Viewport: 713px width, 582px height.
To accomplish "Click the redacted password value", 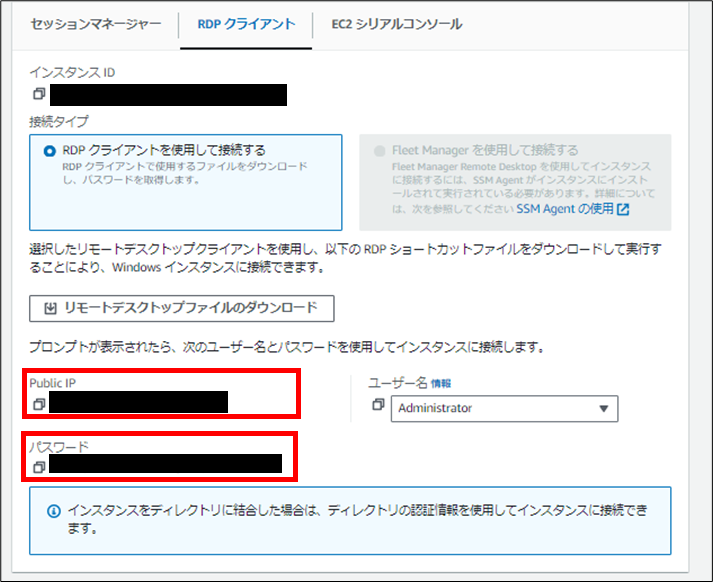I will 166,463.
